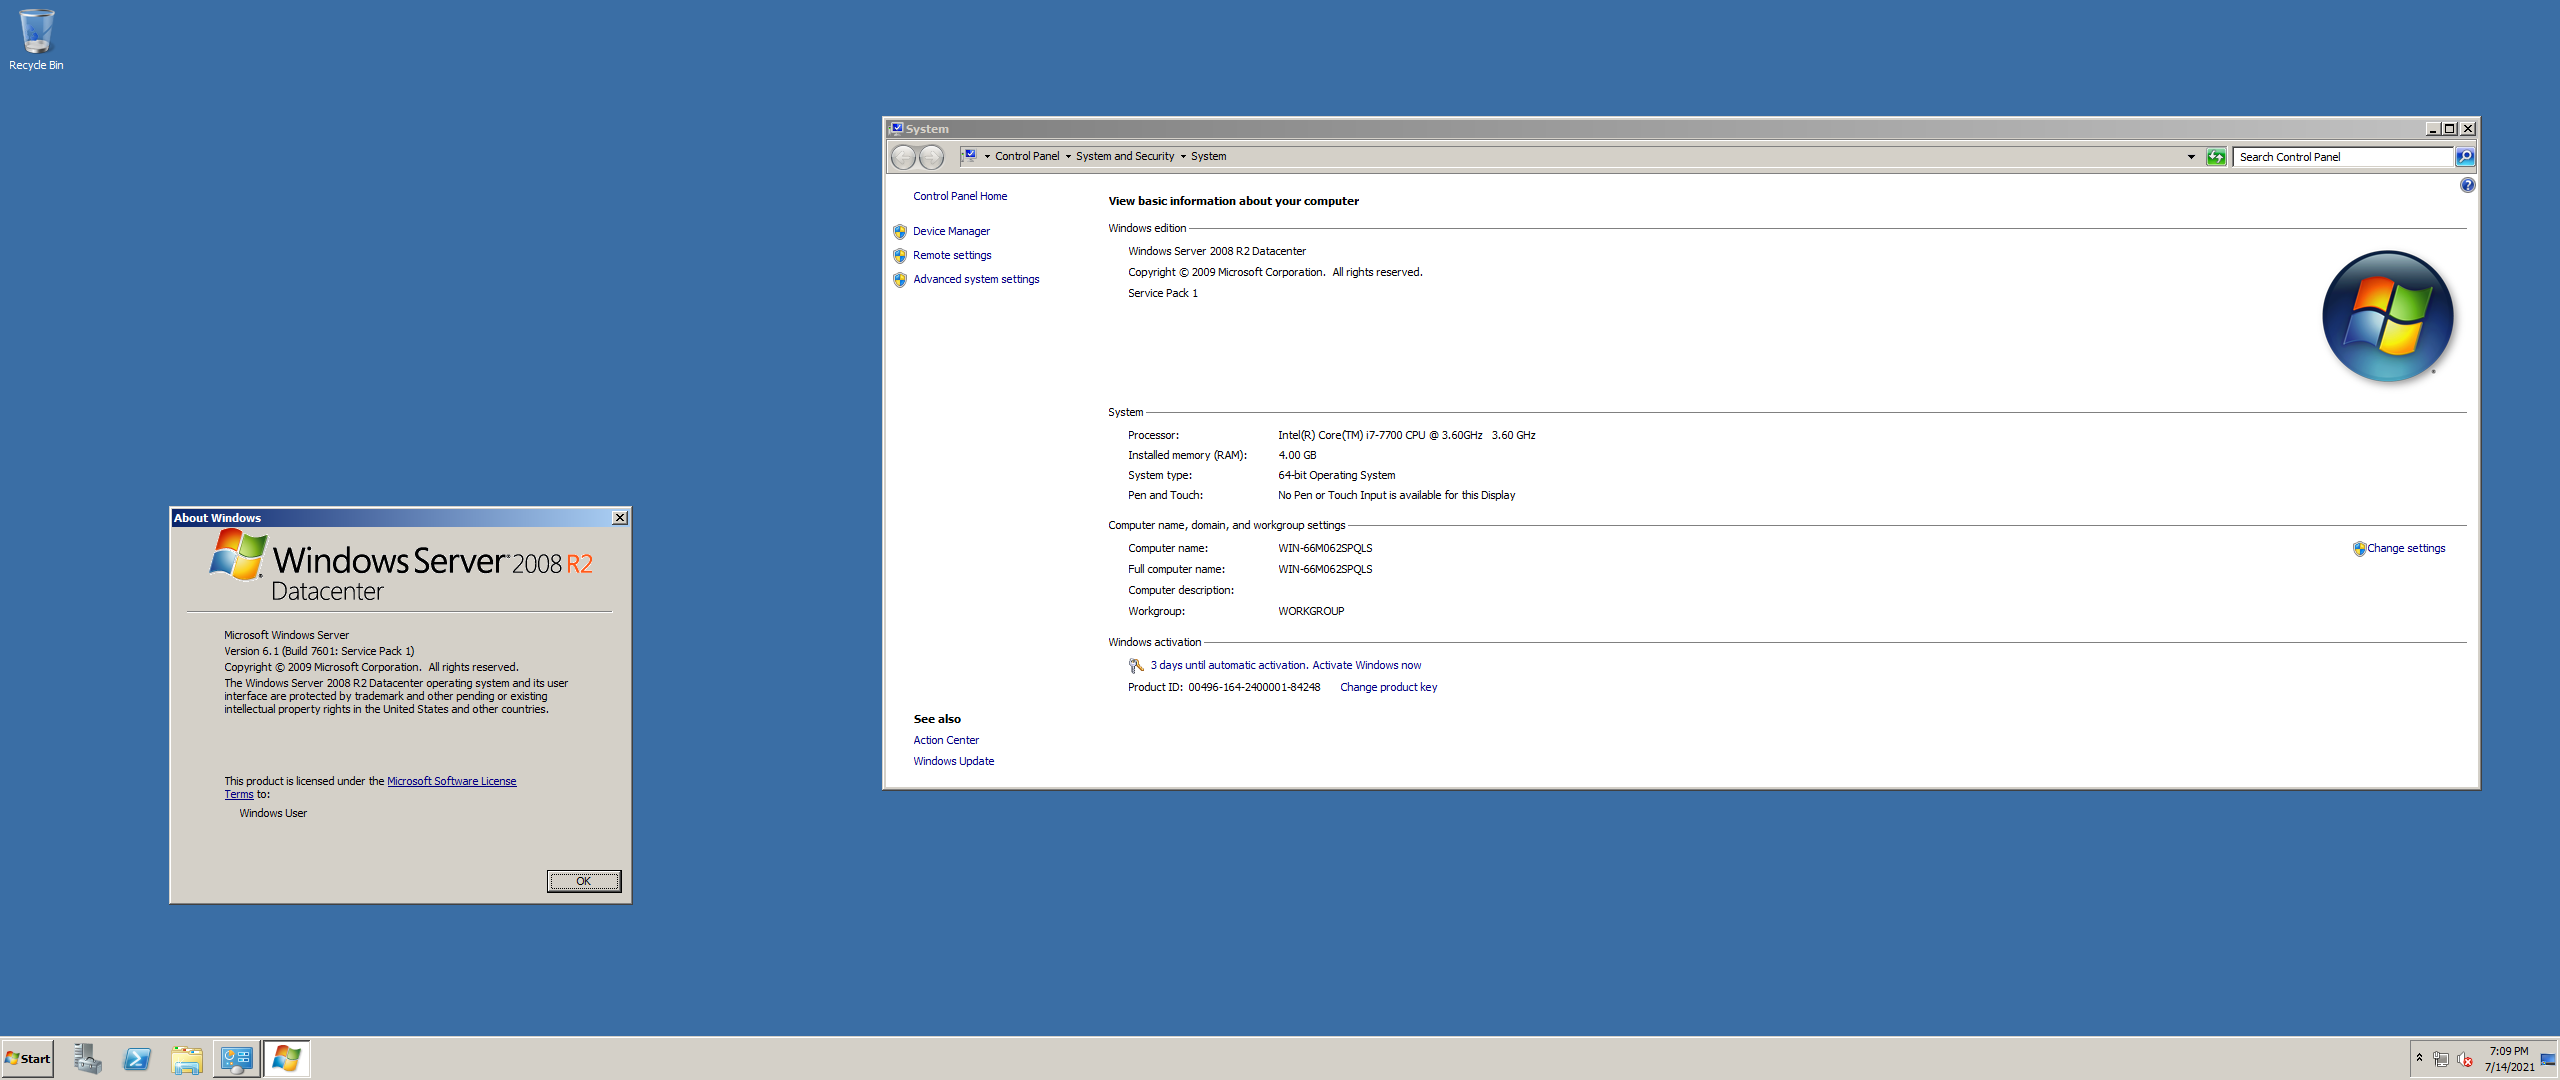Click Change settings for computer name

[x=2406, y=548]
